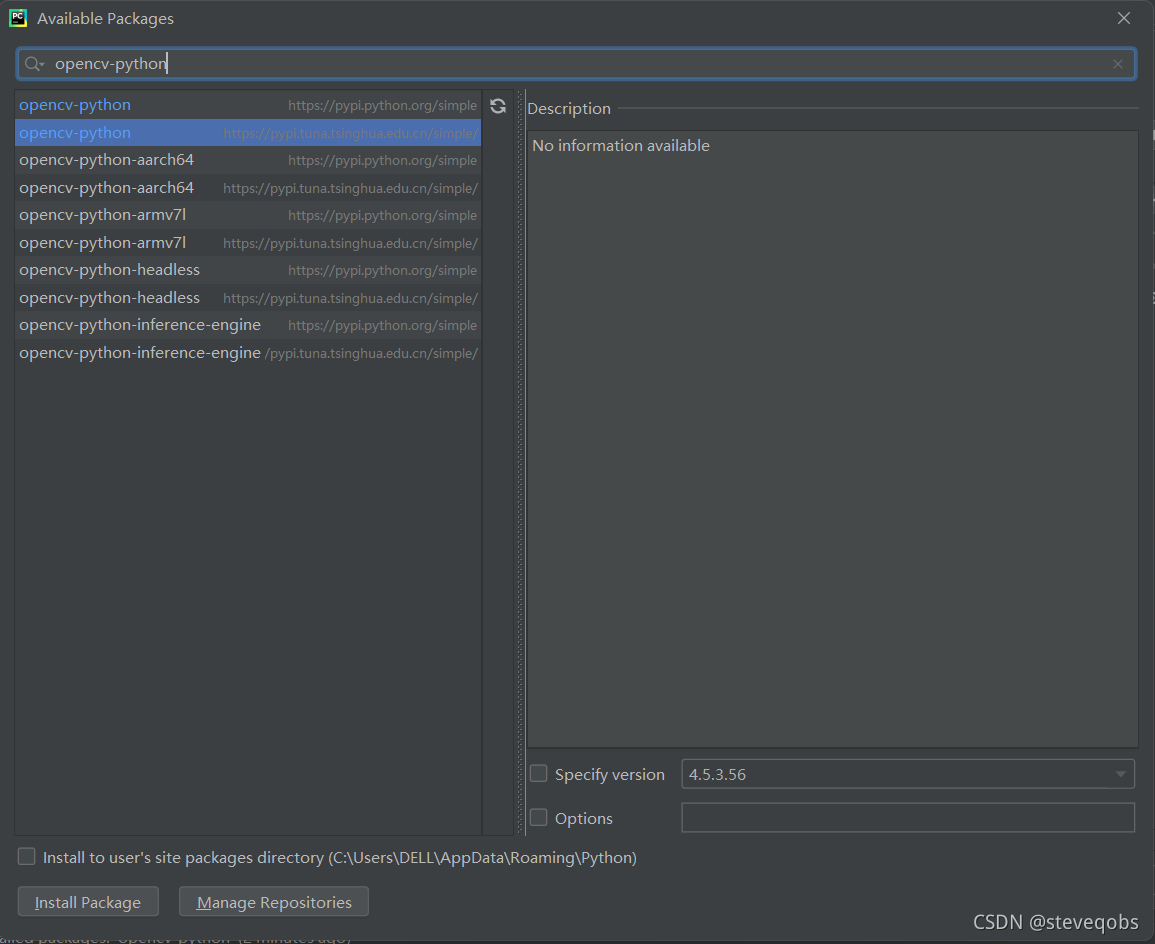The image size is (1155, 944).
Task: Check Install to user's site packages directory
Action: [27, 856]
